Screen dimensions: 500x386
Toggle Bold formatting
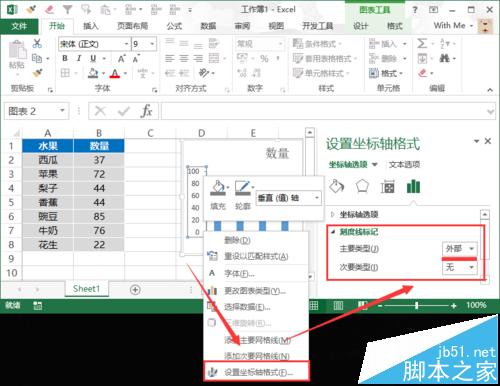coord(65,58)
